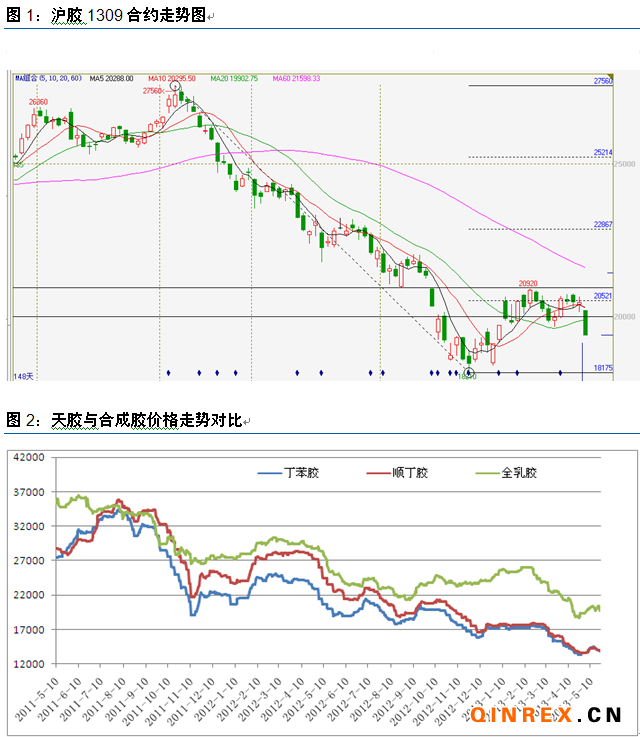The width and height of the screenshot is (640, 737).
Task: Click the MA组合 (5,10,20,60) setting label
Action: click(47, 78)
